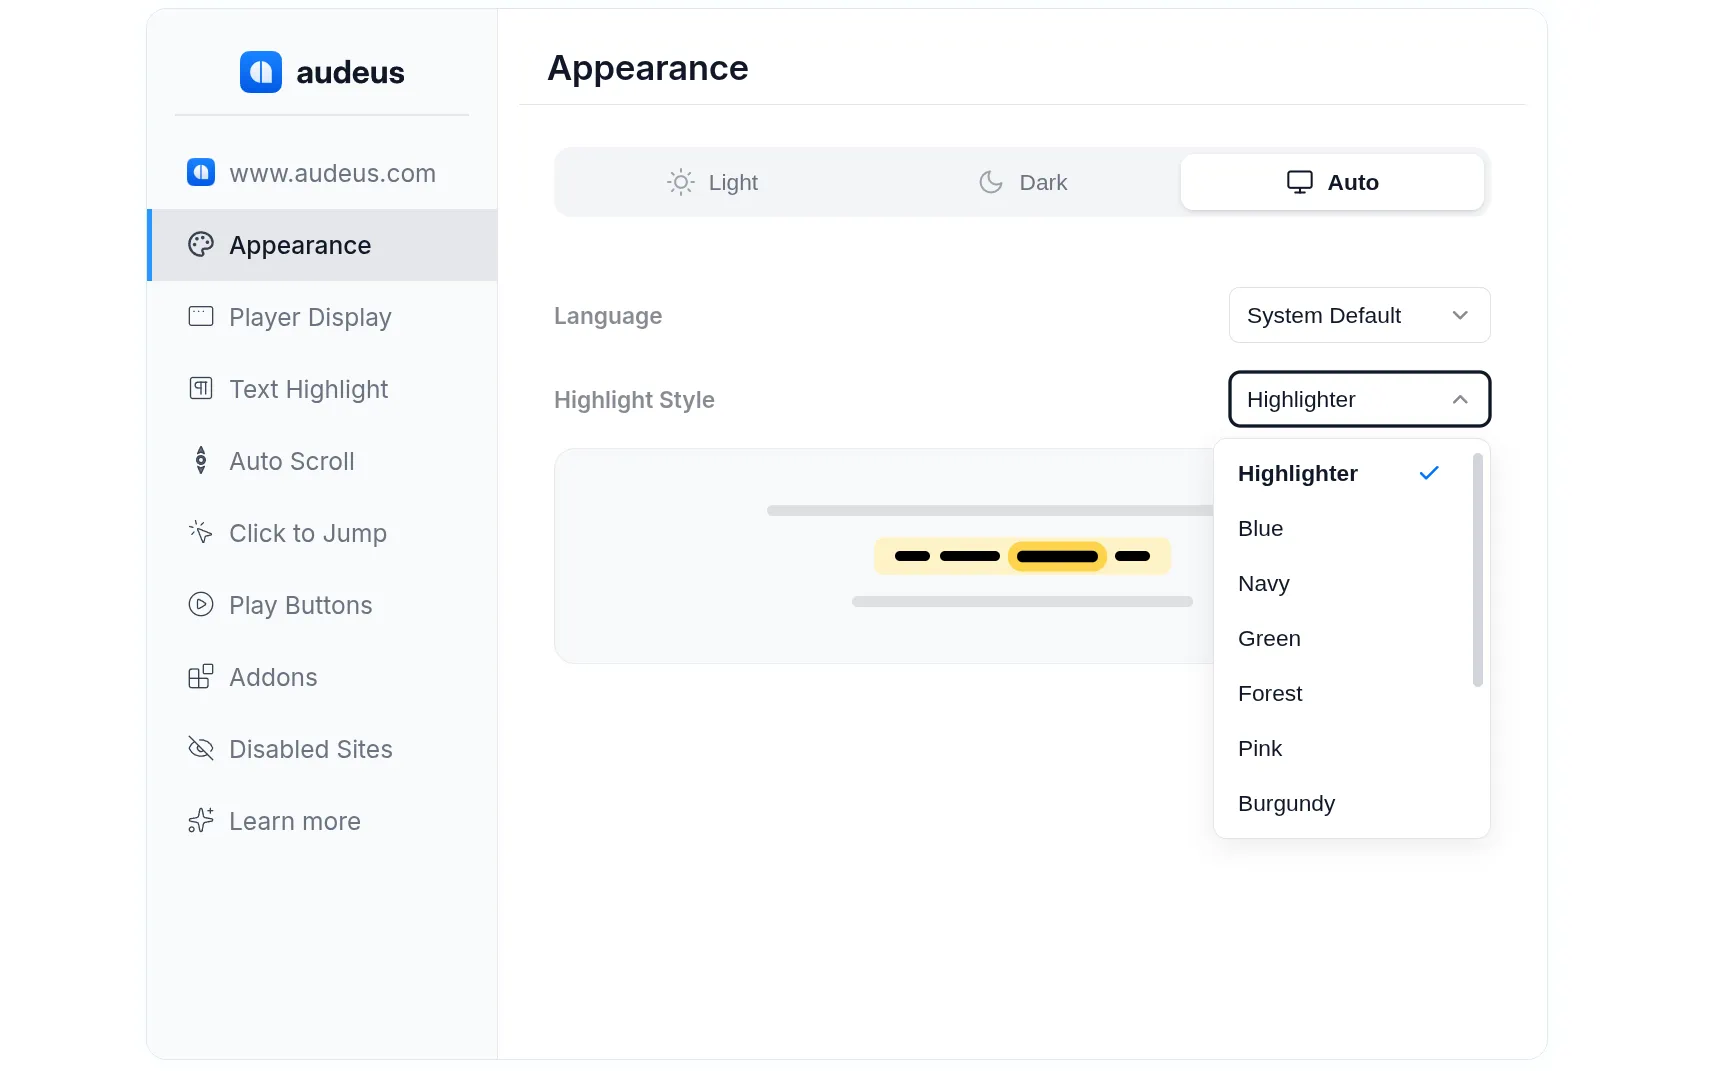Click the Language dropdown chevron

[x=1460, y=315]
